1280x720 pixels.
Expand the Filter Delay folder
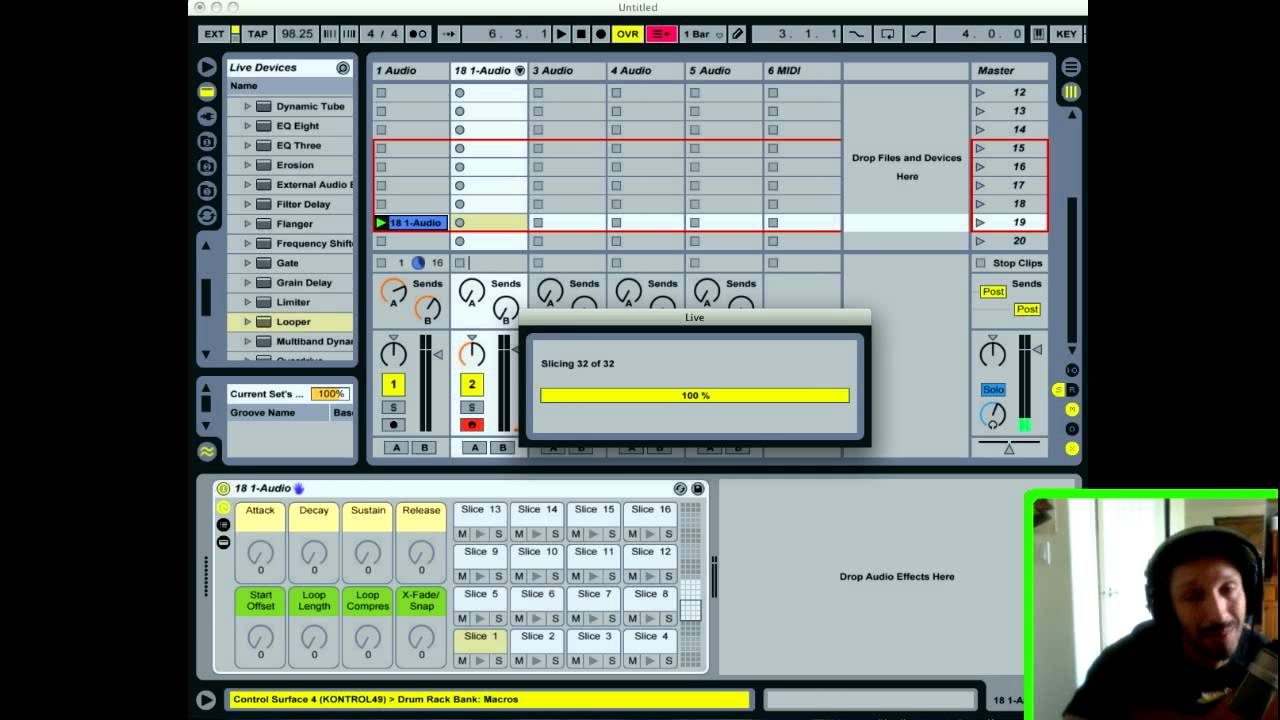[247, 204]
